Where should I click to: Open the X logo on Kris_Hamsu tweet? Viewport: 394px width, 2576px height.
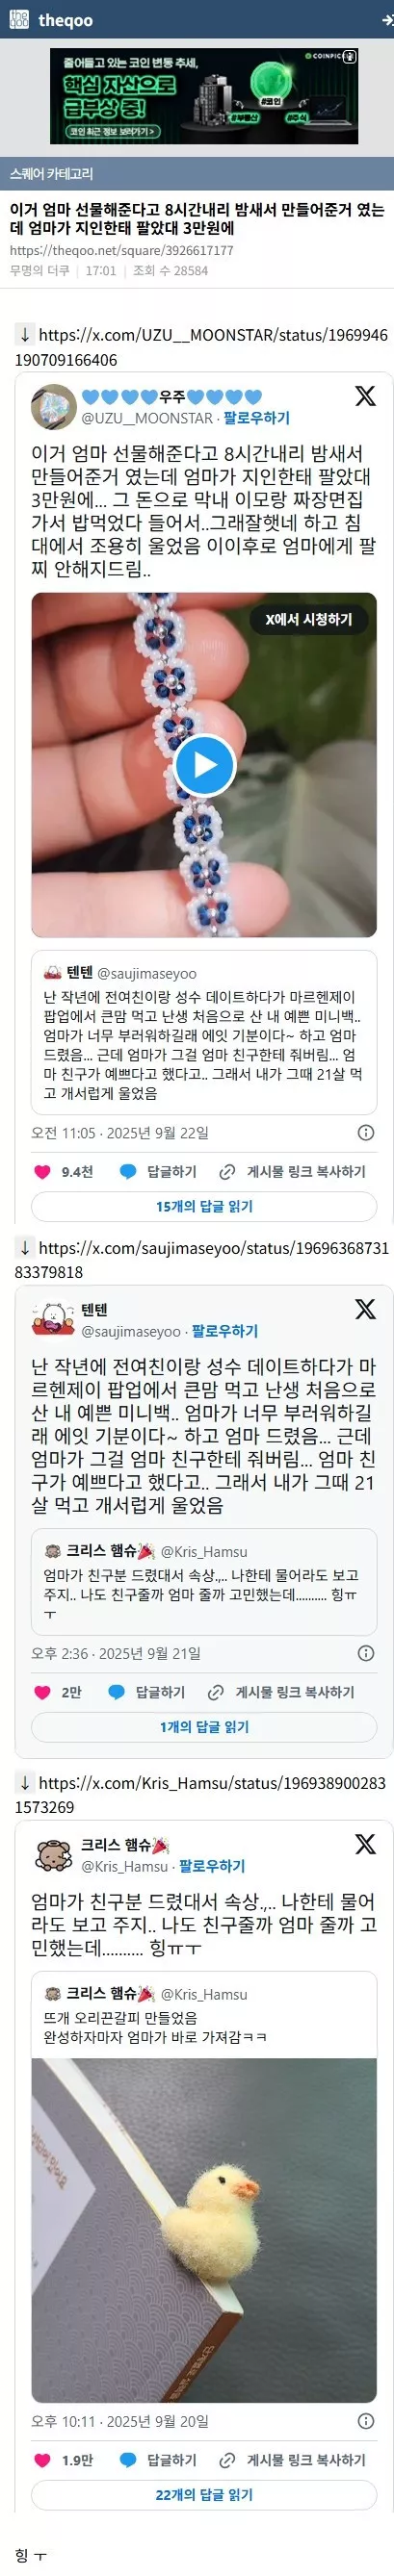coord(365,1844)
